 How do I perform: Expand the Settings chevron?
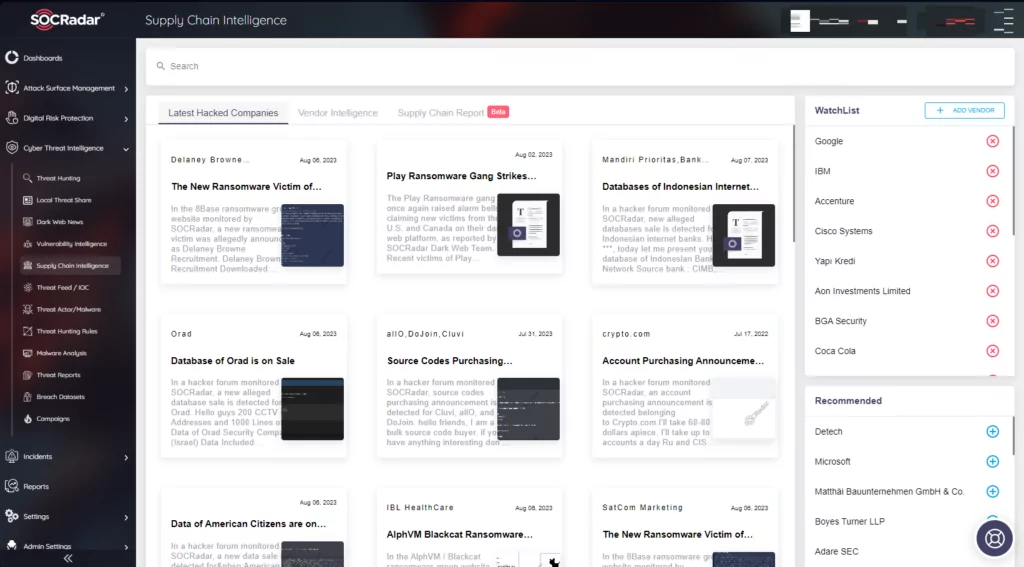126,517
